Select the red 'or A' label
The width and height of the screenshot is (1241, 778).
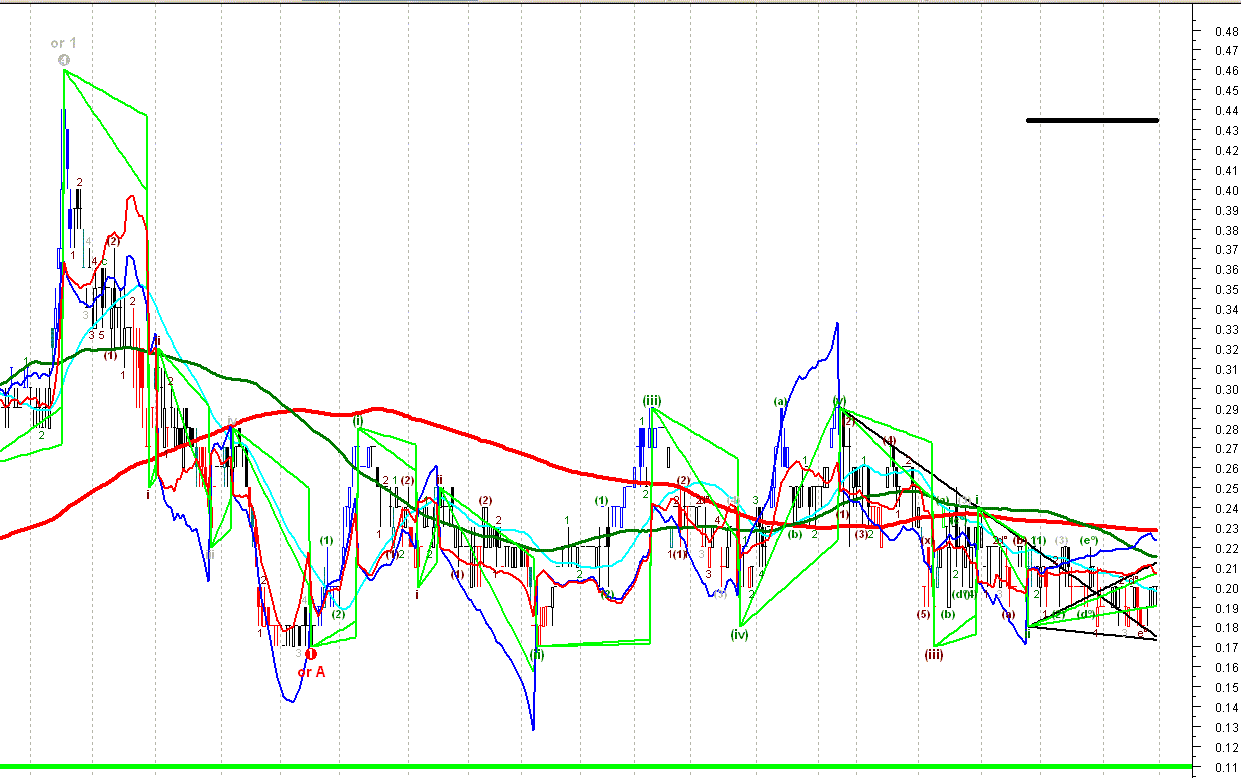coord(312,672)
